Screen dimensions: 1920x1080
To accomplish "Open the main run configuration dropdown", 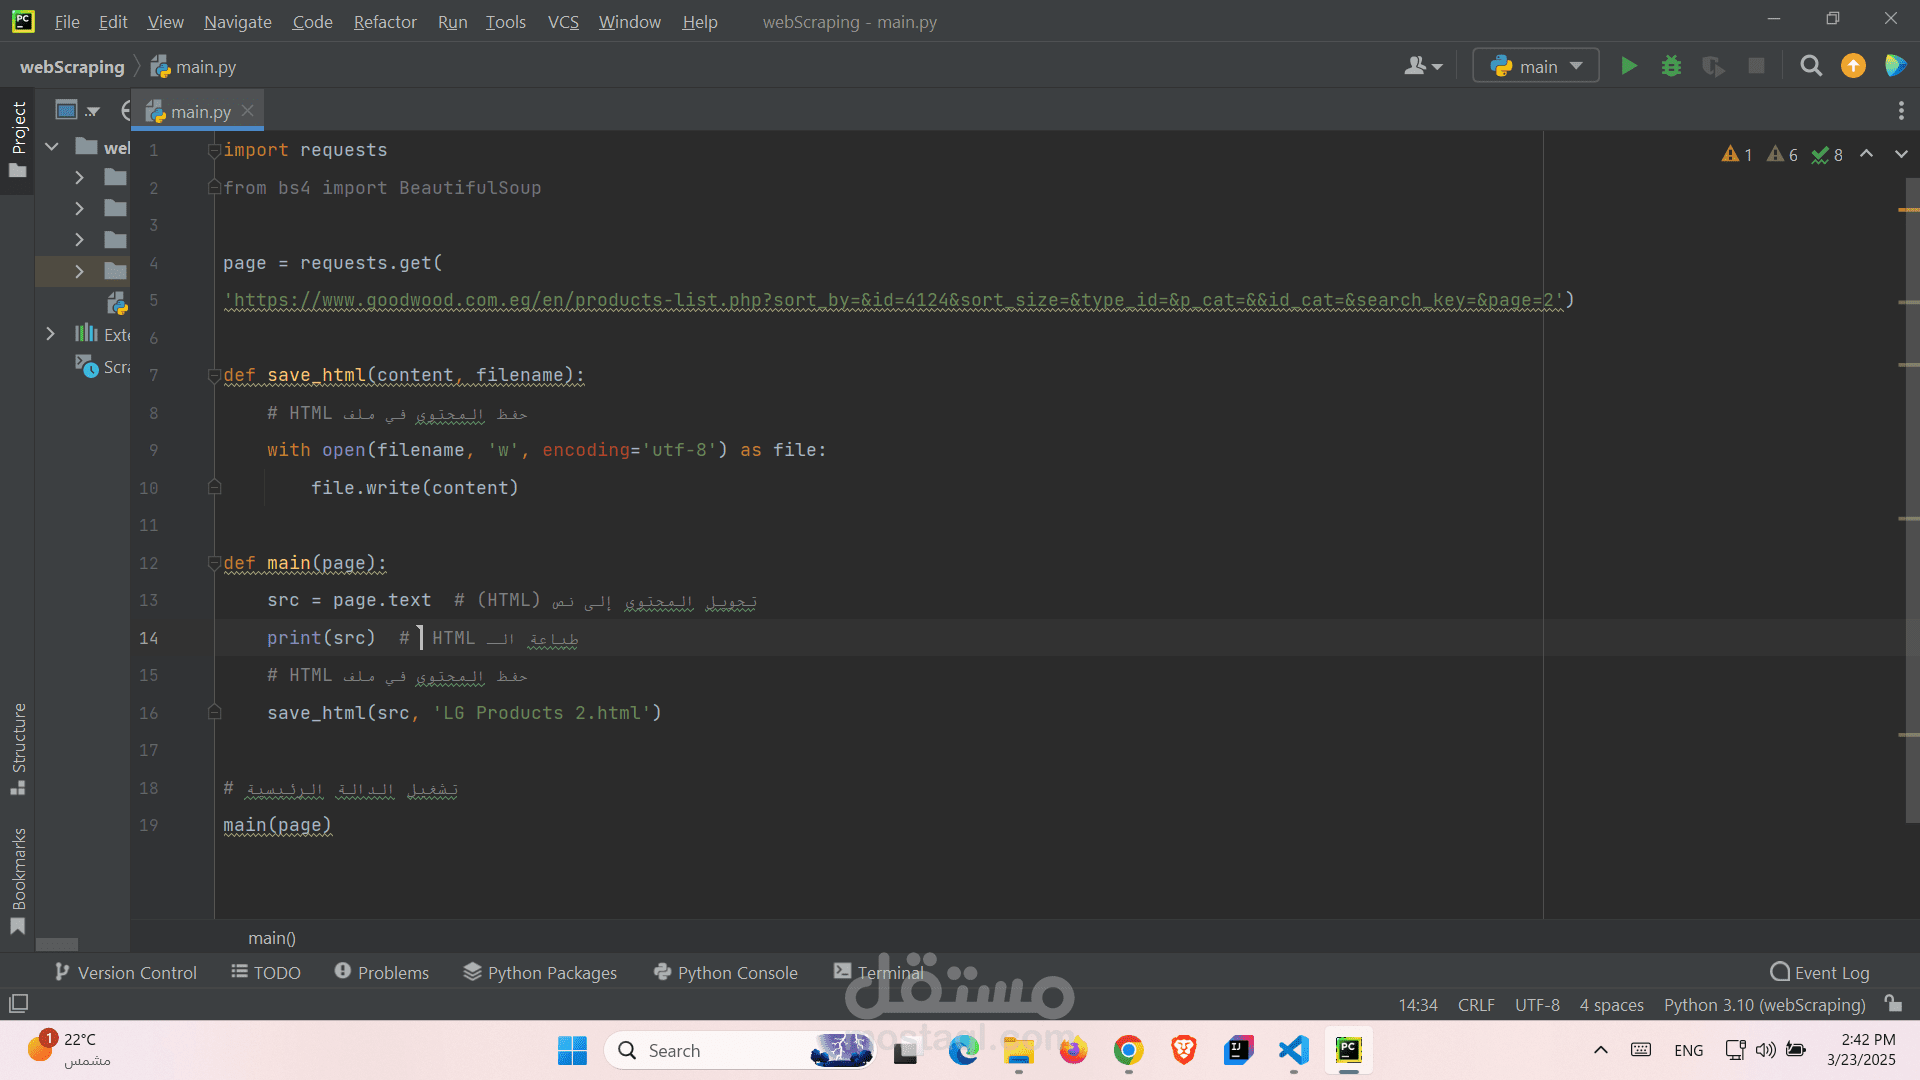I will (x=1536, y=66).
